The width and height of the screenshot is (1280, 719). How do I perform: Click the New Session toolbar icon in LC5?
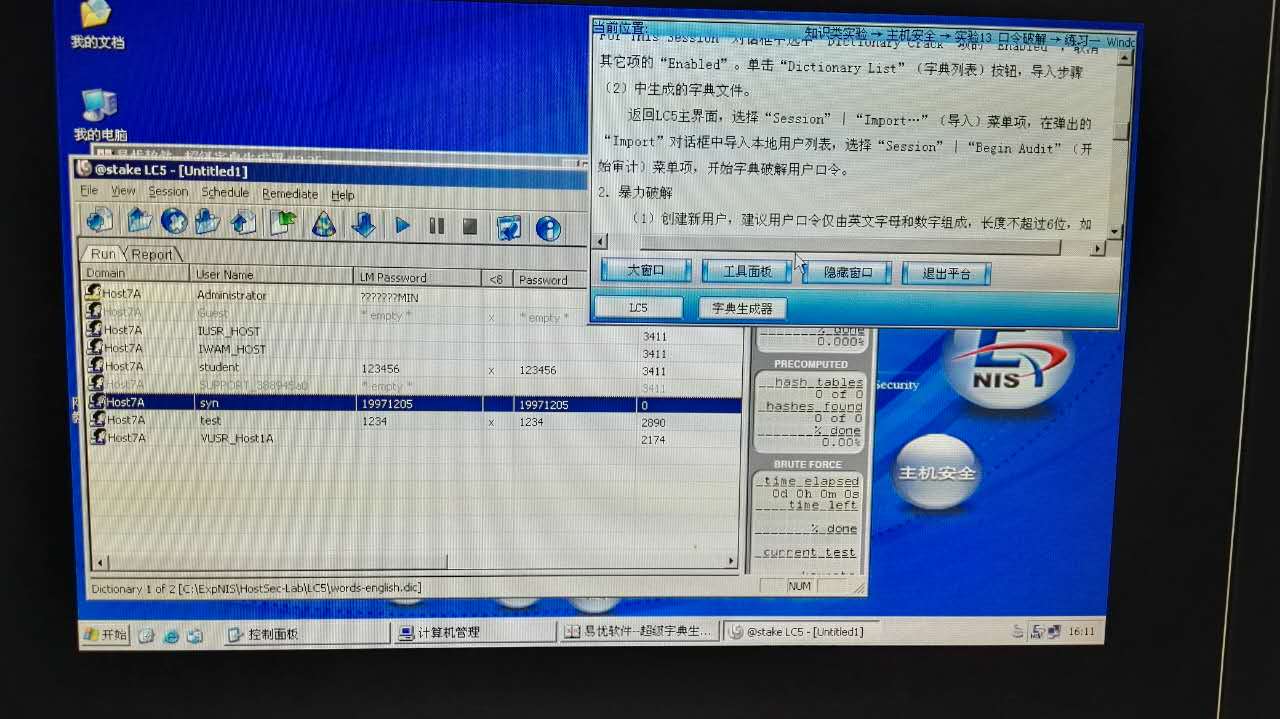[100, 220]
